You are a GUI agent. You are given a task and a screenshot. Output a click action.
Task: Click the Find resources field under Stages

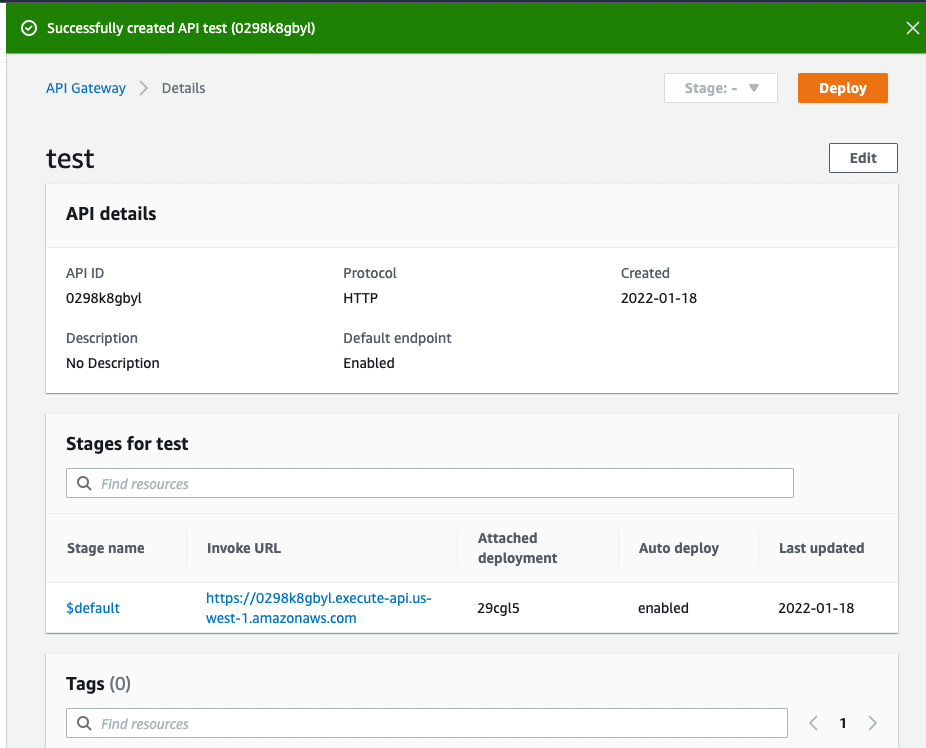430,483
